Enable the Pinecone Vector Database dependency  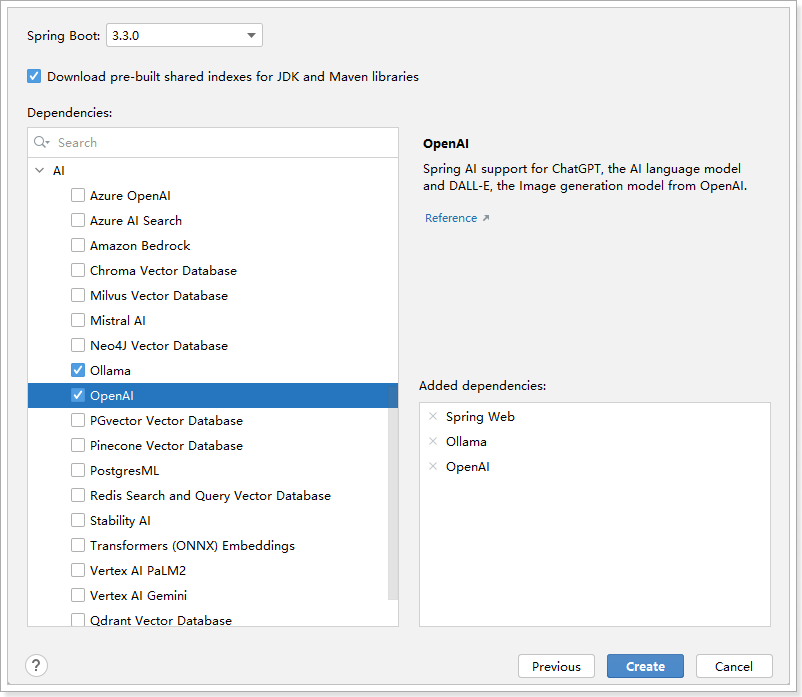click(78, 445)
